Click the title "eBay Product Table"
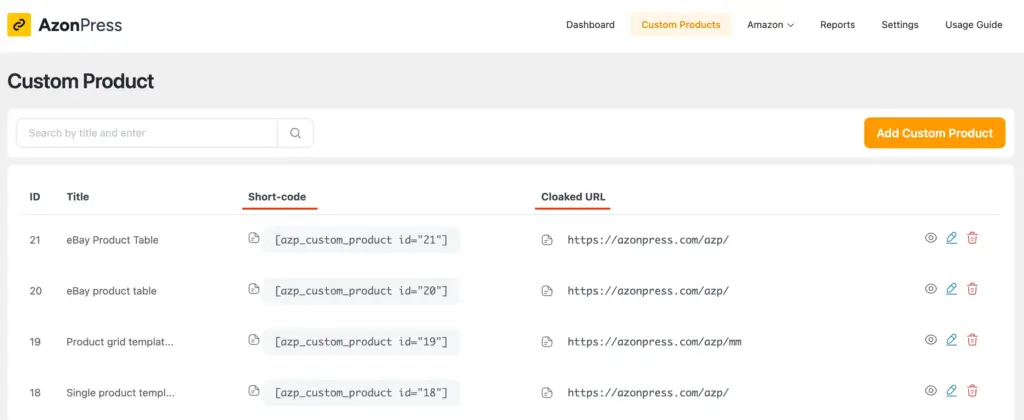 (112, 240)
